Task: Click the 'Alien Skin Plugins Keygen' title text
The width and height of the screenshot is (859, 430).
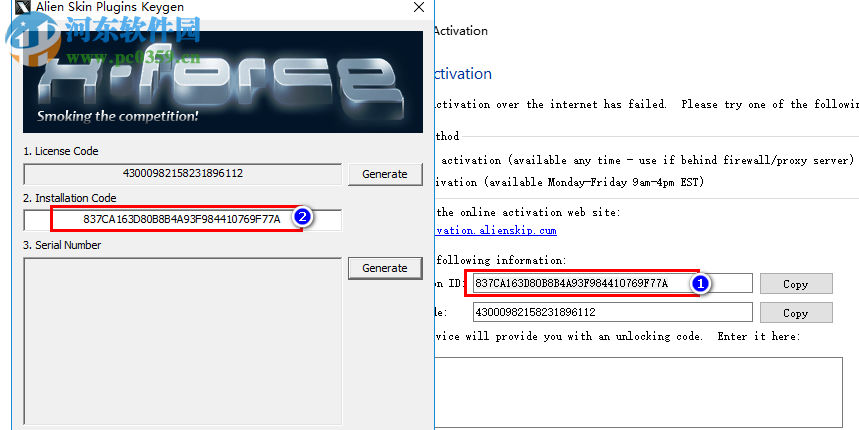Action: pos(110,7)
